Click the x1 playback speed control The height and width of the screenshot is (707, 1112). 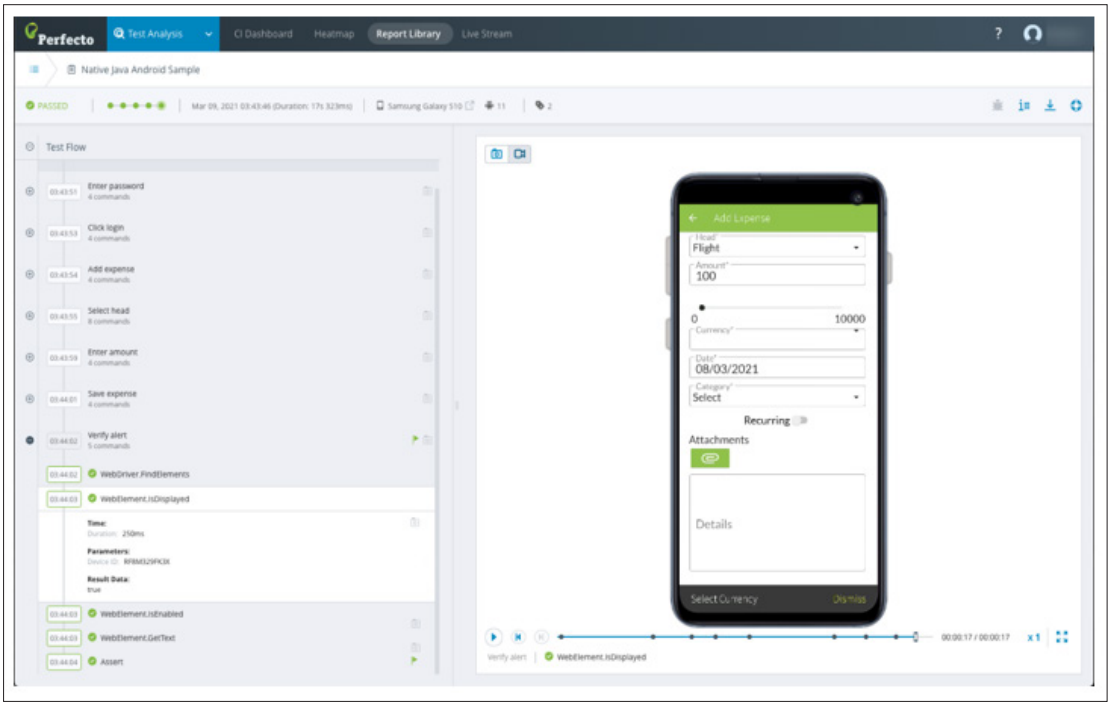pyautogui.click(x=1033, y=637)
